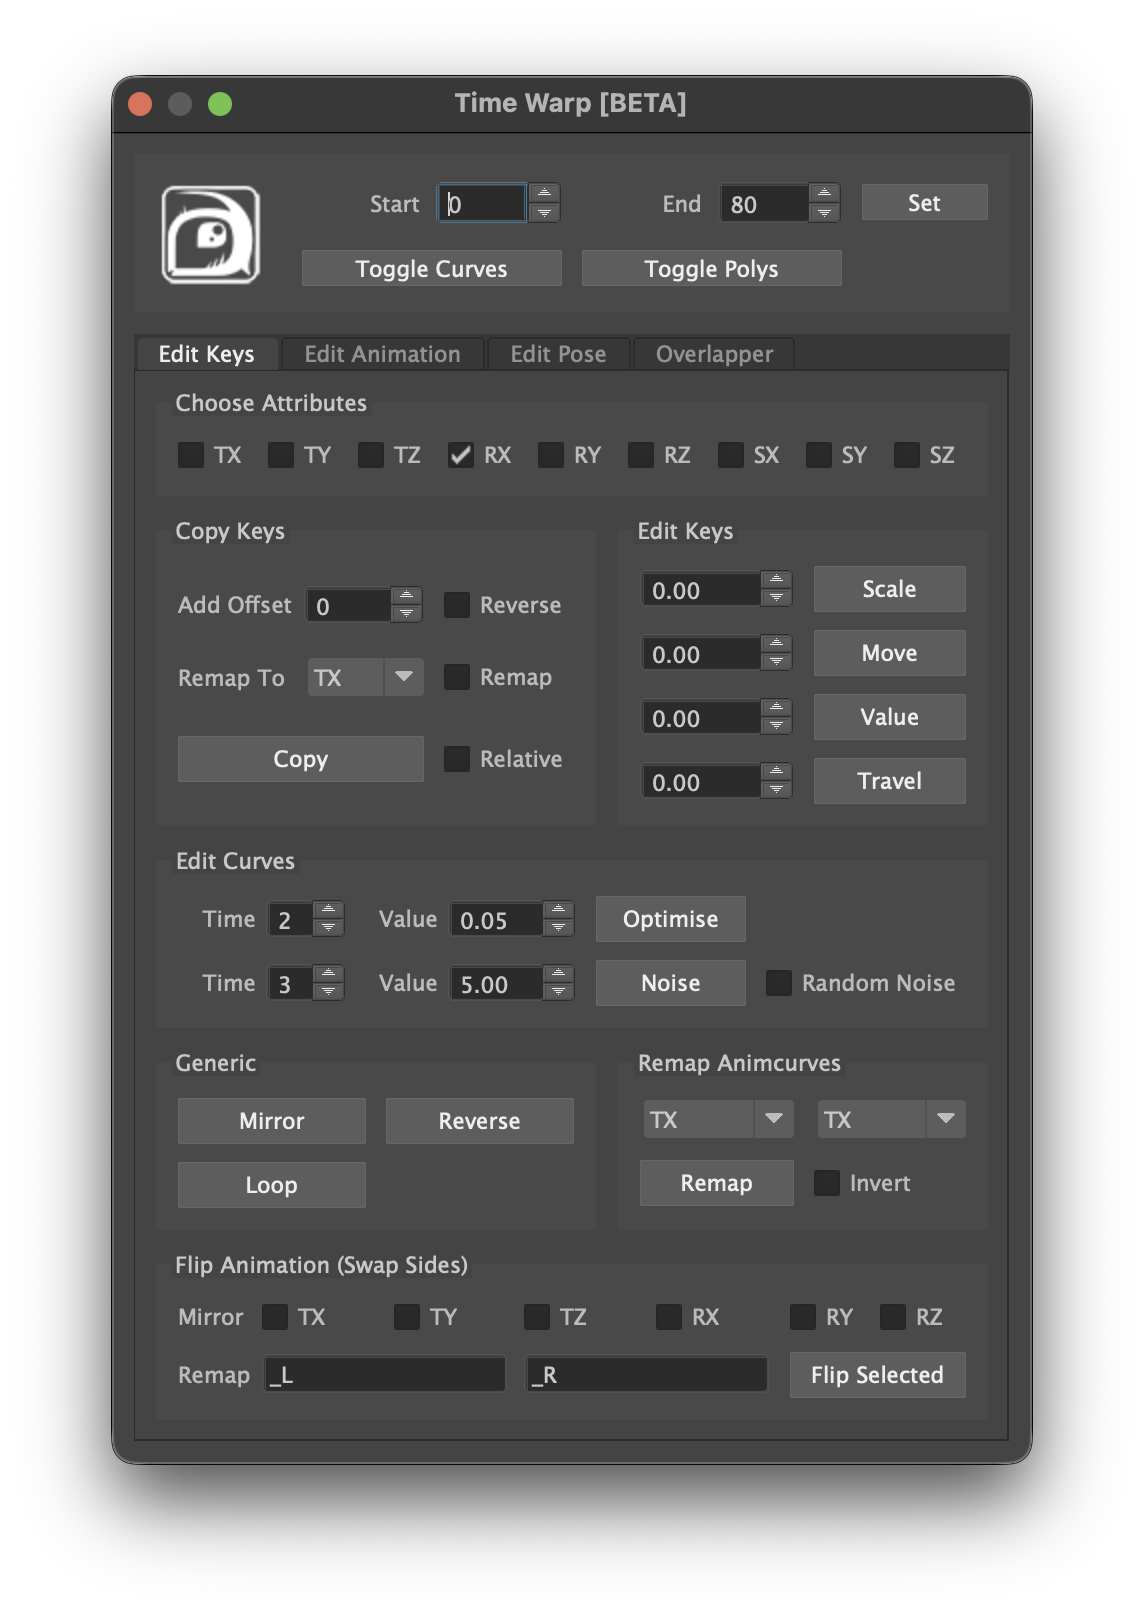The width and height of the screenshot is (1144, 1612).
Task: Enable Mirror TY in Flip Animation
Action: point(407,1317)
